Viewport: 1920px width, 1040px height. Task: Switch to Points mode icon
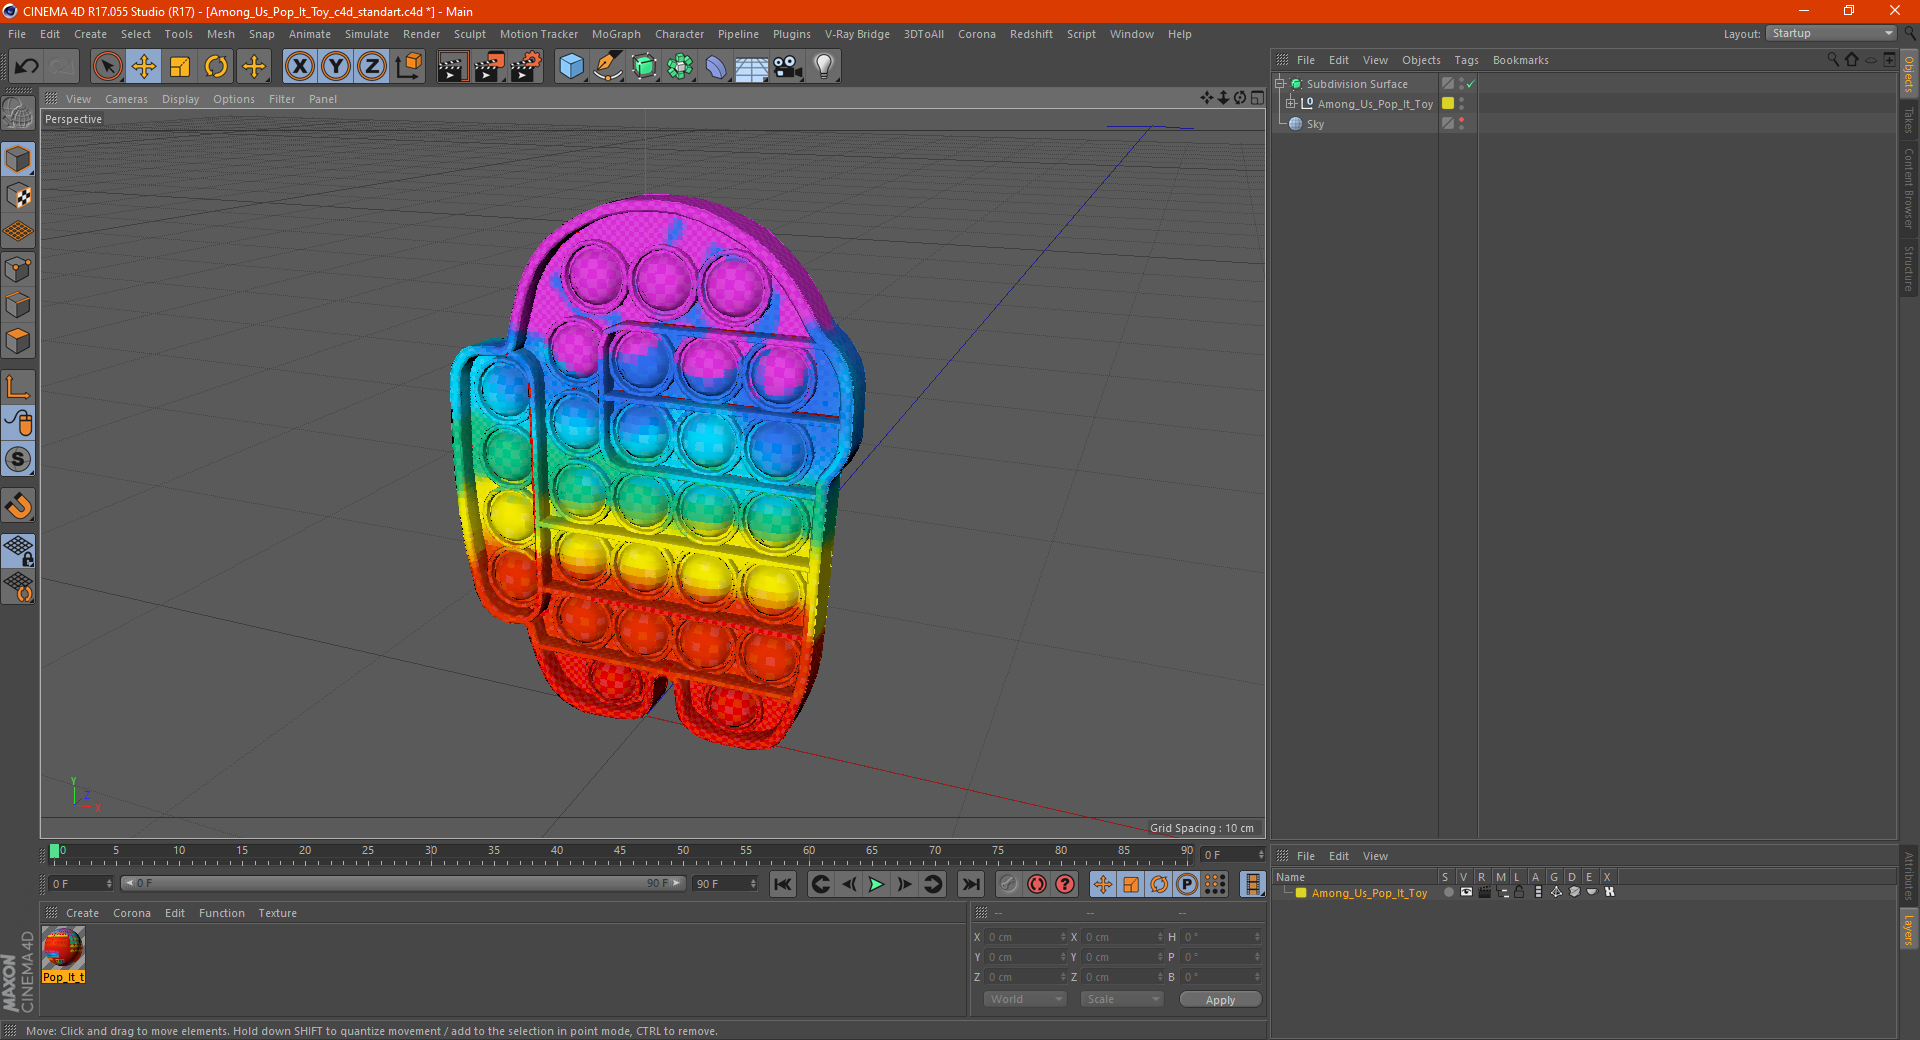pyautogui.click(x=18, y=269)
